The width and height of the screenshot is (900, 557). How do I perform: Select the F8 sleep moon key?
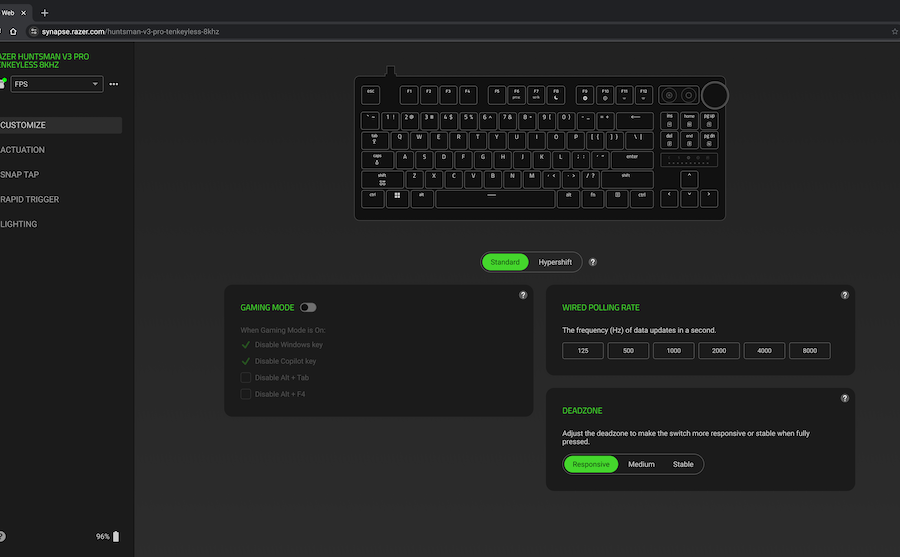coord(556,95)
